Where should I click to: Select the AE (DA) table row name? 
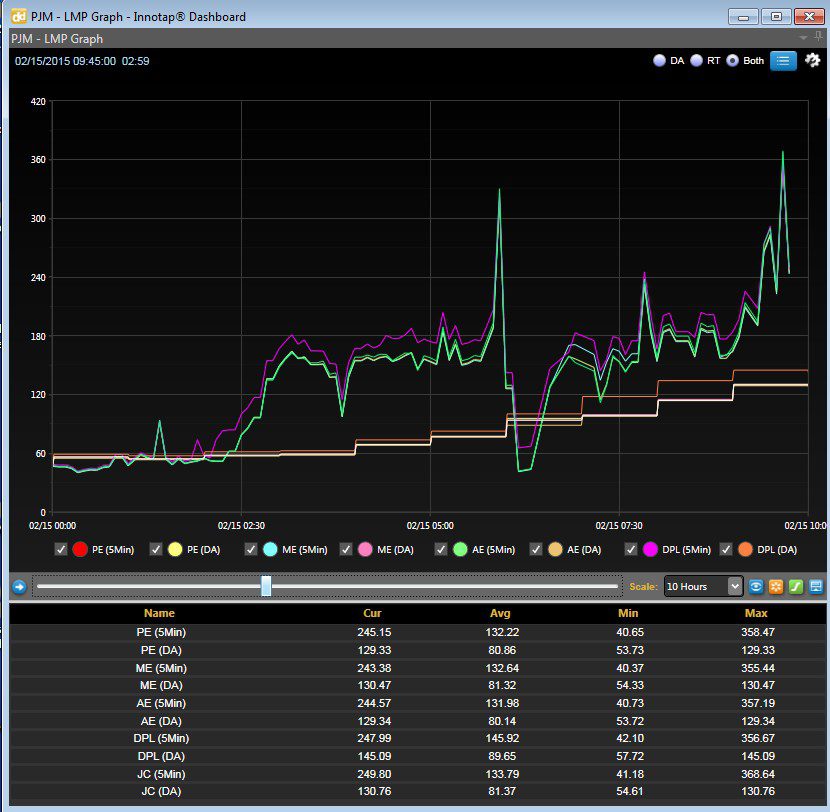[161, 721]
